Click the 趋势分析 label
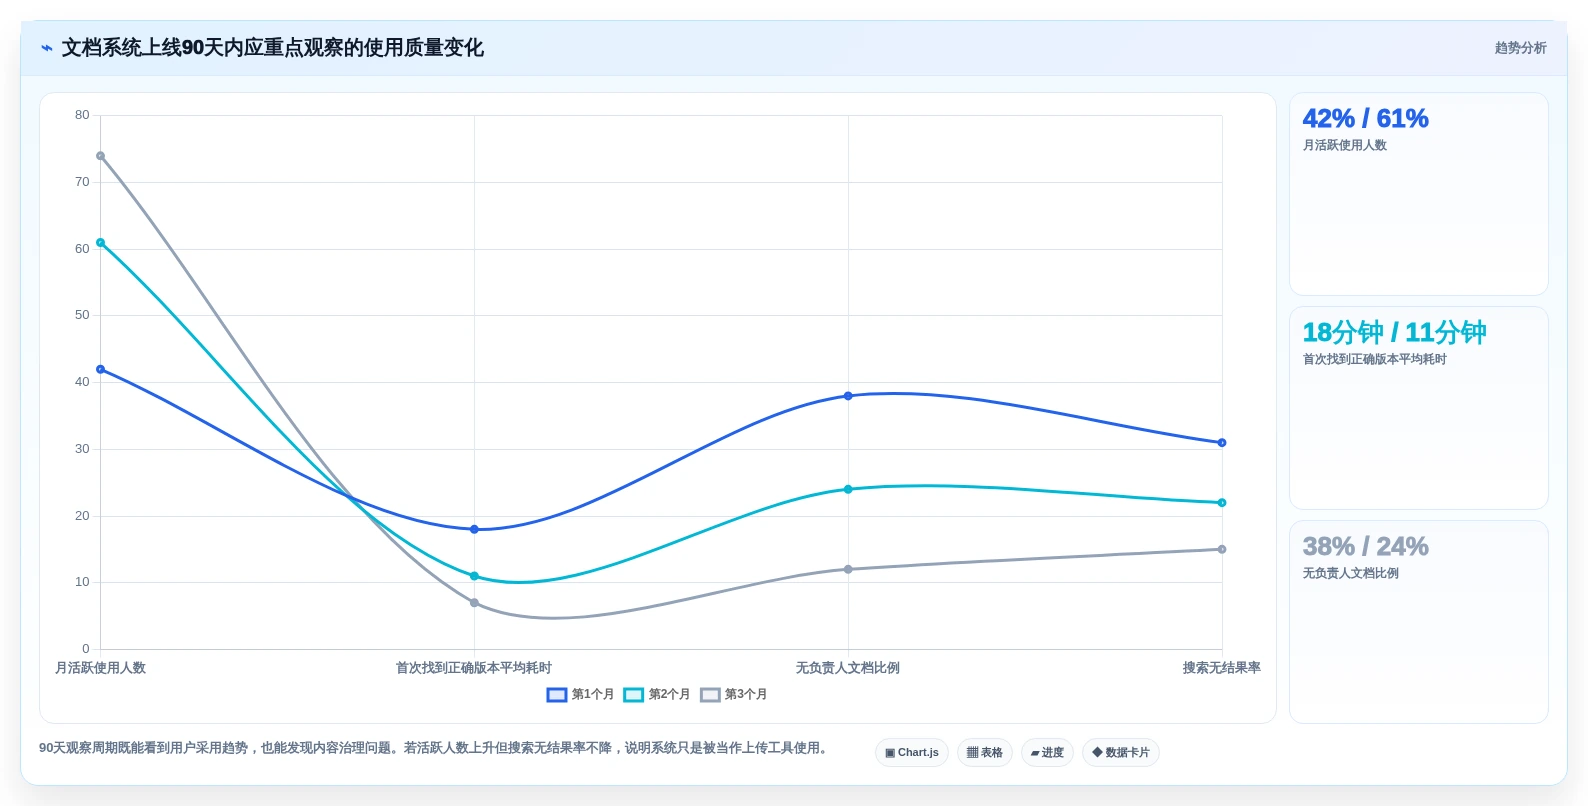Screen dimensions: 1588x806 pyautogui.click(x=1520, y=48)
